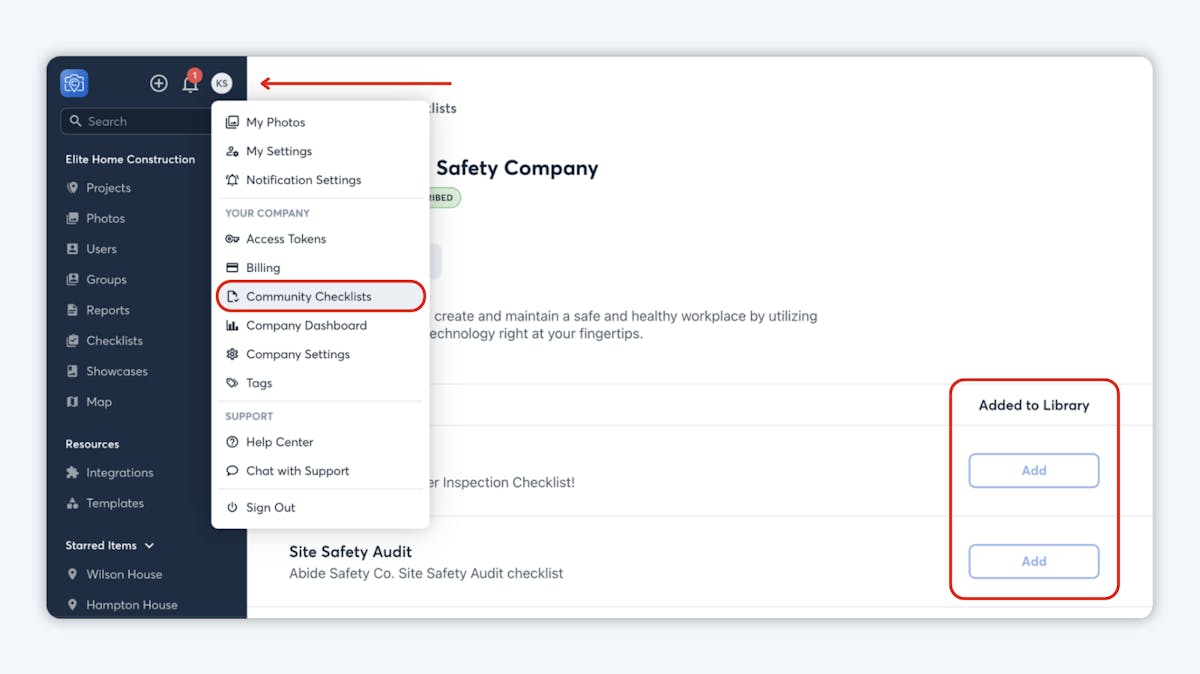Click the plus create icon

click(x=159, y=83)
